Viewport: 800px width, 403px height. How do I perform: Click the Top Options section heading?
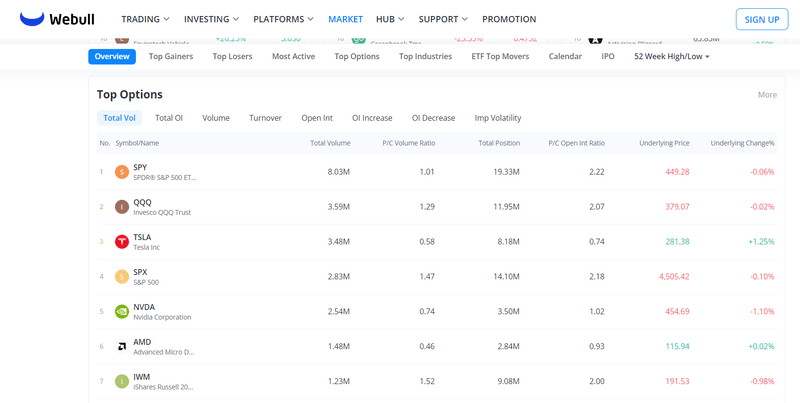[x=130, y=94]
